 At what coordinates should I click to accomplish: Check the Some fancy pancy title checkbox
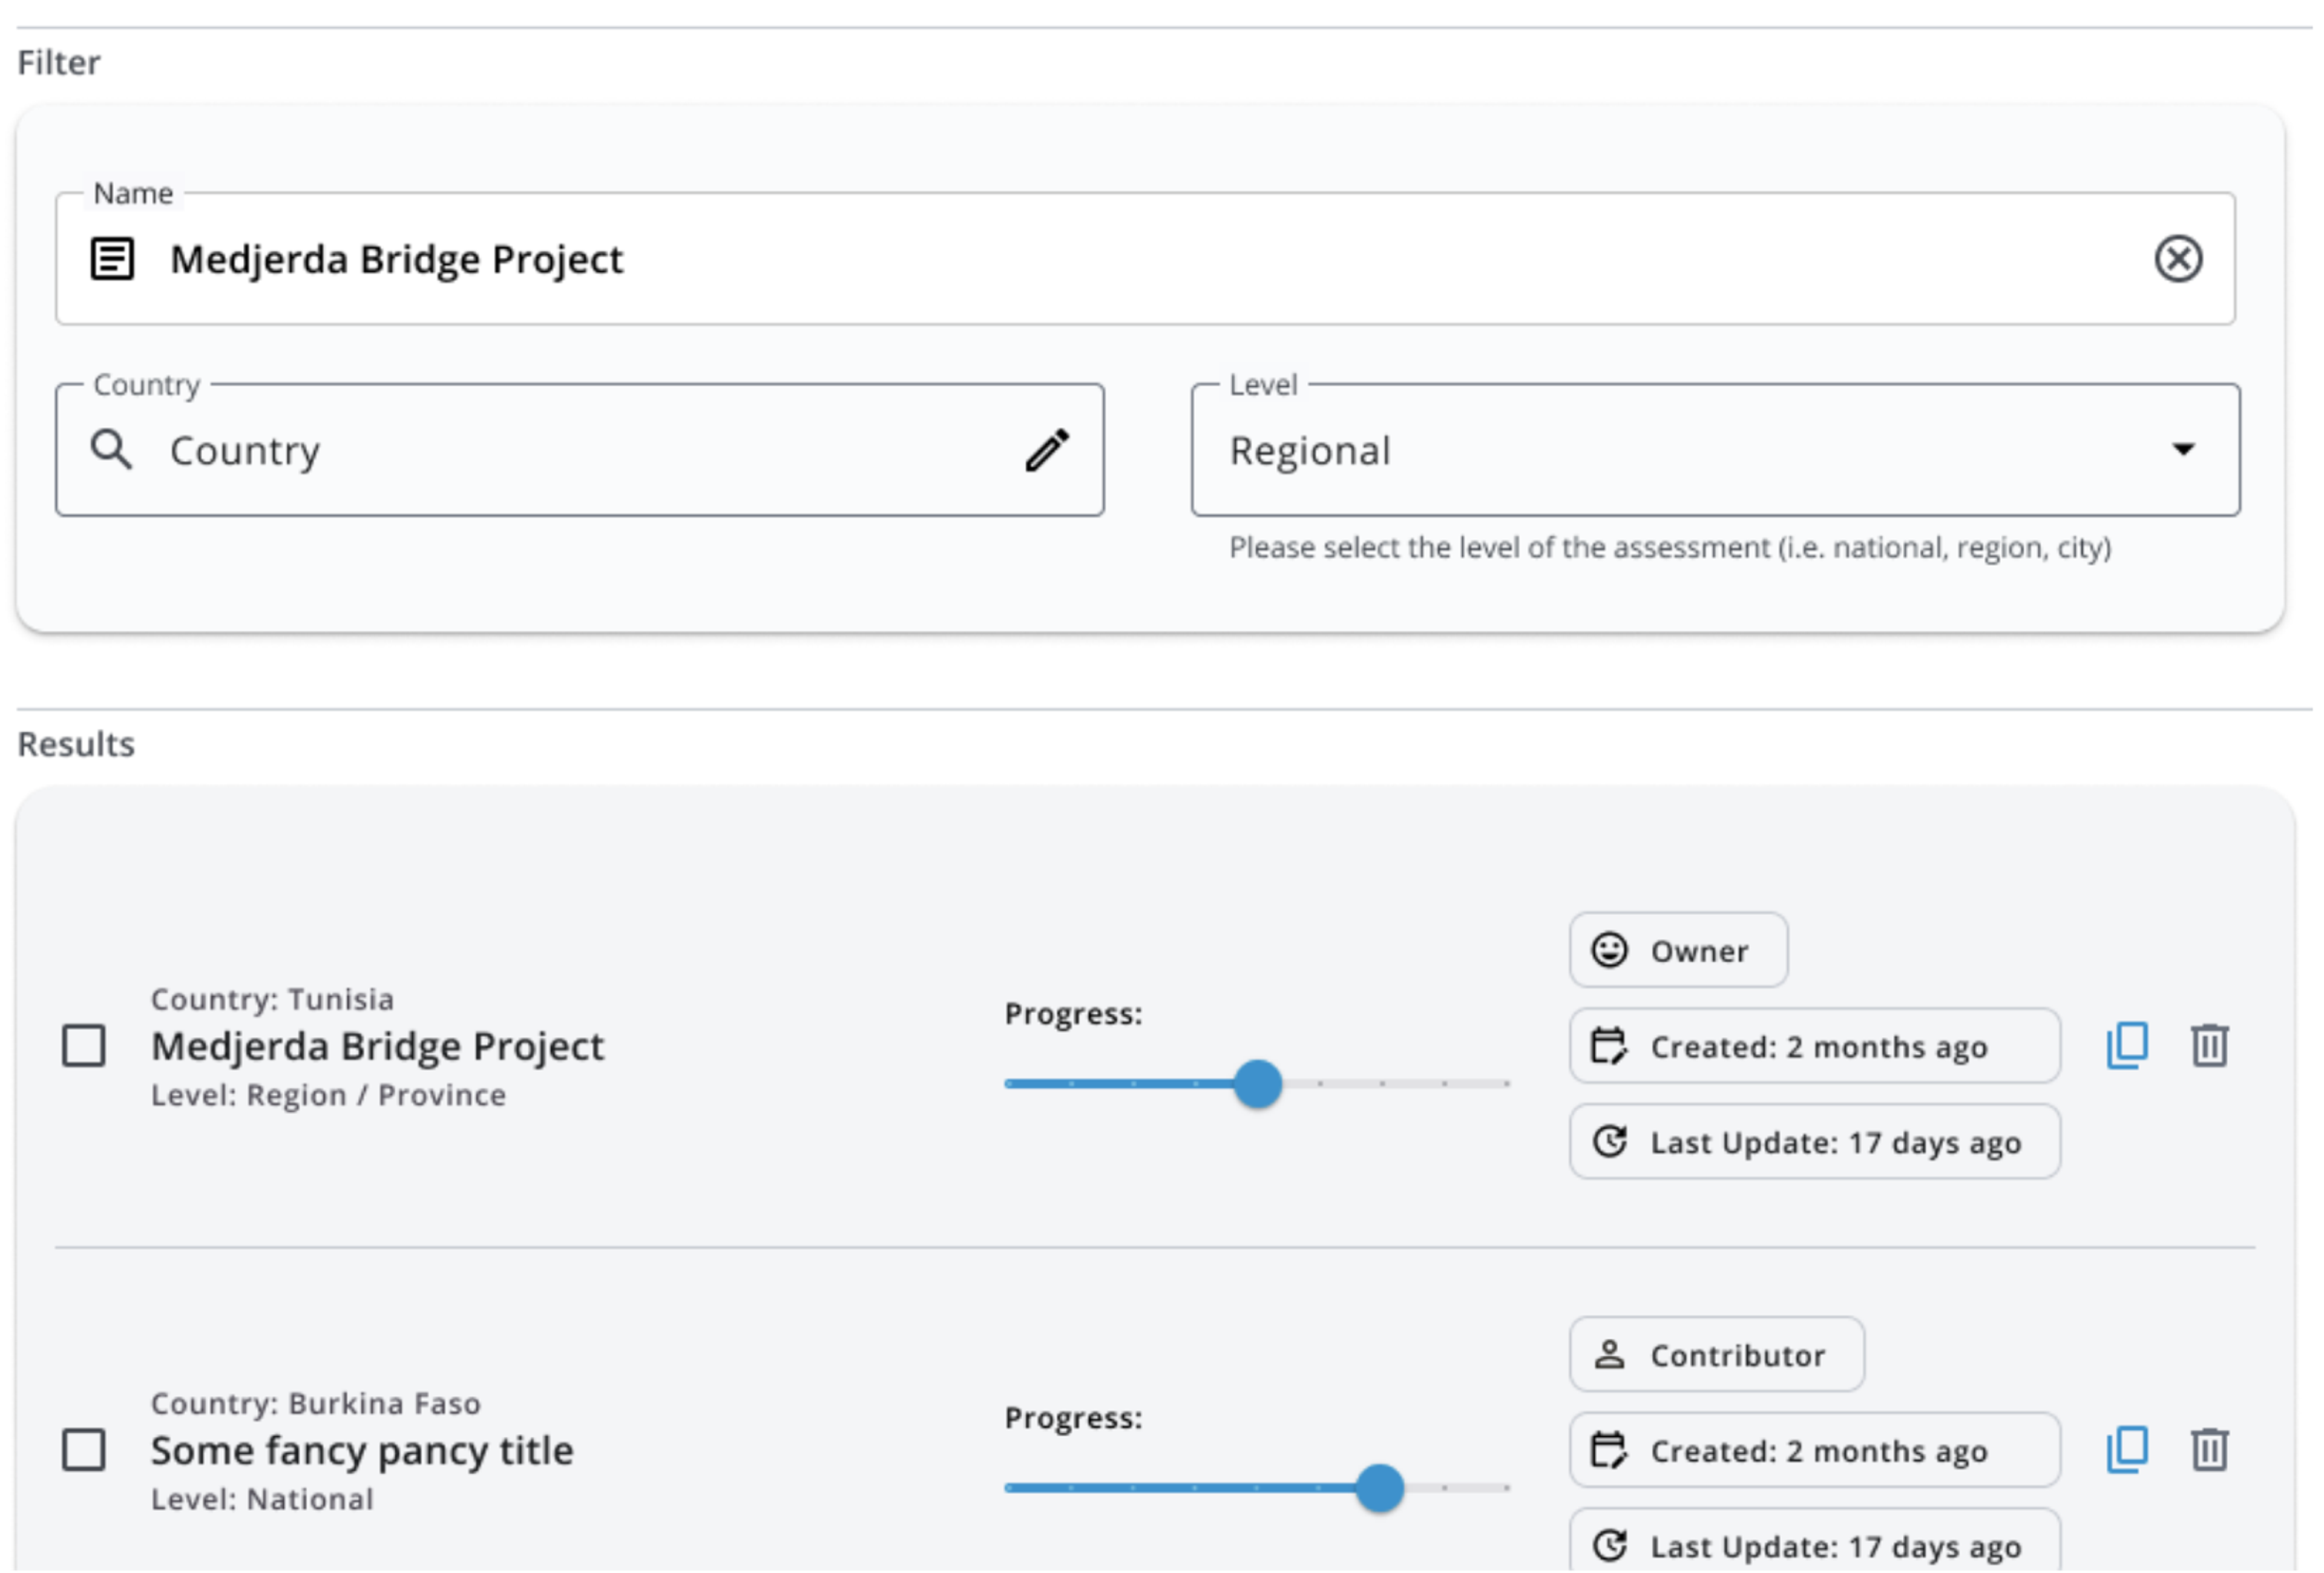pyautogui.click(x=84, y=1450)
